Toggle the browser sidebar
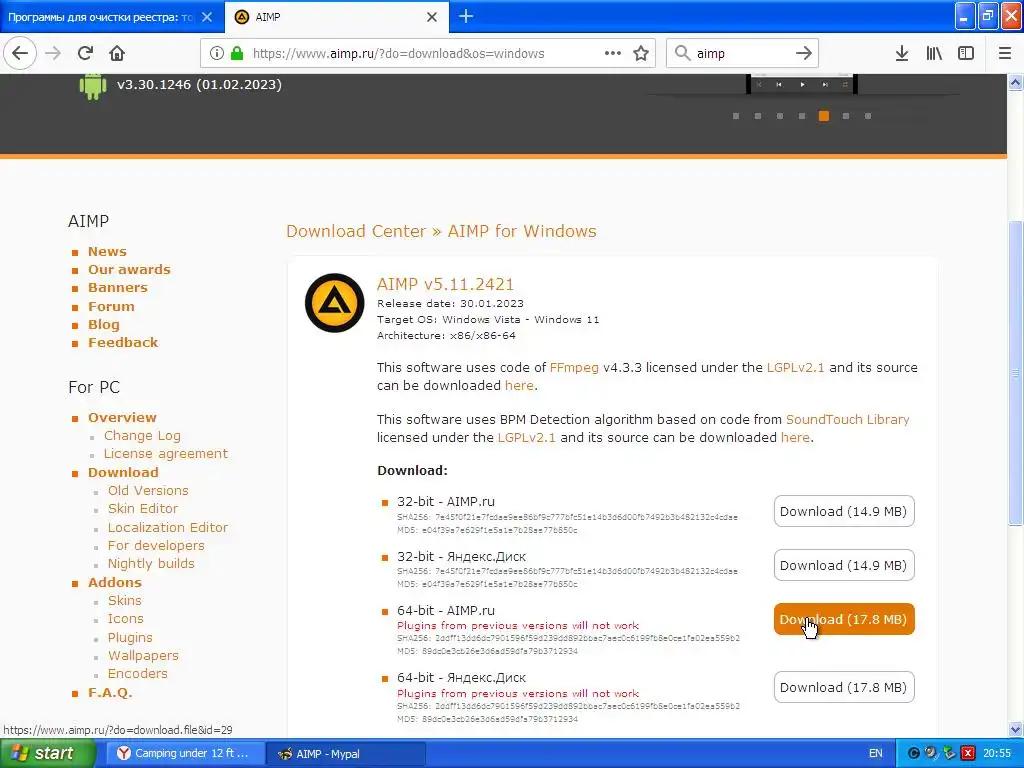Image resolution: width=1024 pixels, height=768 pixels. coord(966,54)
